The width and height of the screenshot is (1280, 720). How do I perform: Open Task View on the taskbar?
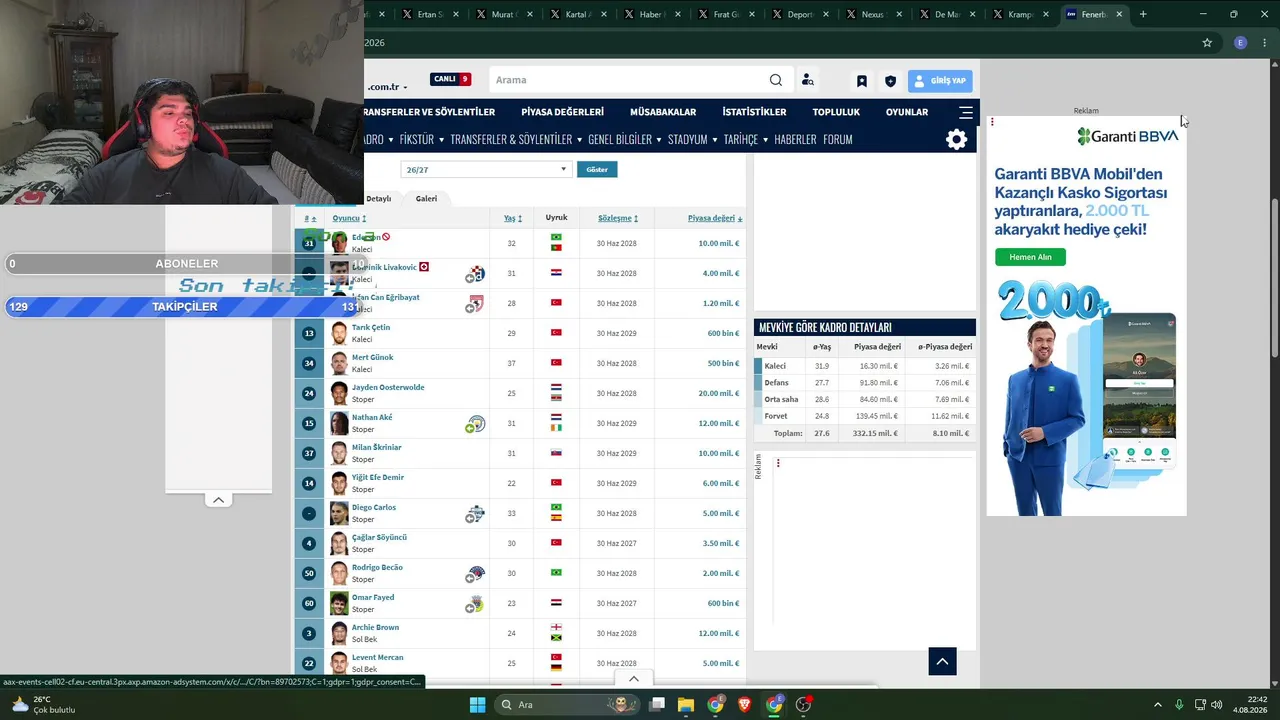657,705
